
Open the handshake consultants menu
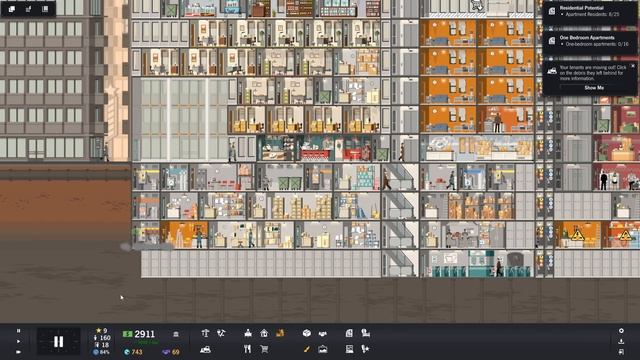[x=323, y=333]
